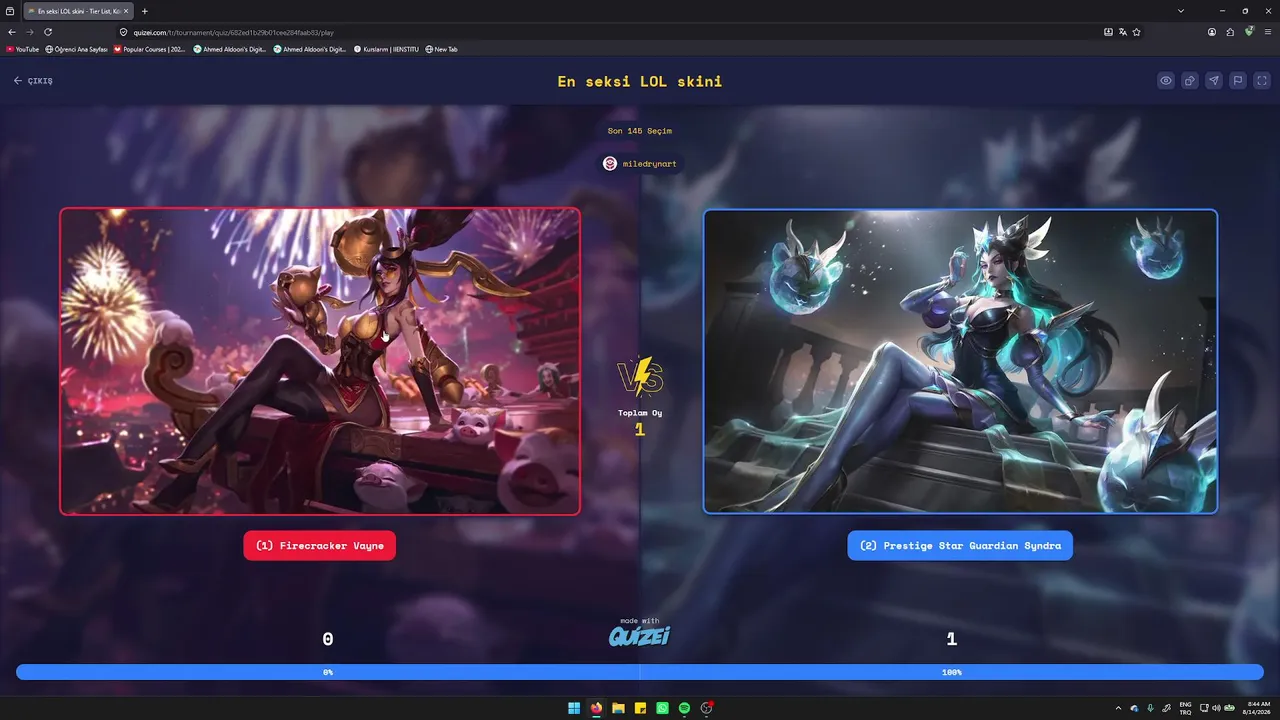This screenshot has height=720, width=1280.
Task: Select the Prestige Star Guardian Syndra image
Action: click(x=960, y=361)
